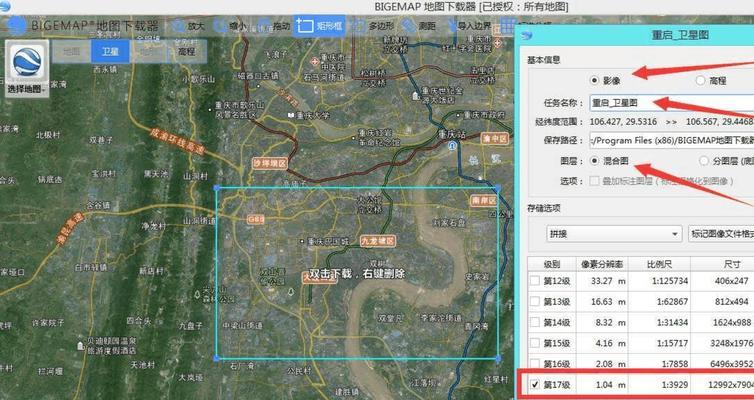Click the 4.16 m resolution cell
This screenshot has width=754, height=400.
click(602, 343)
